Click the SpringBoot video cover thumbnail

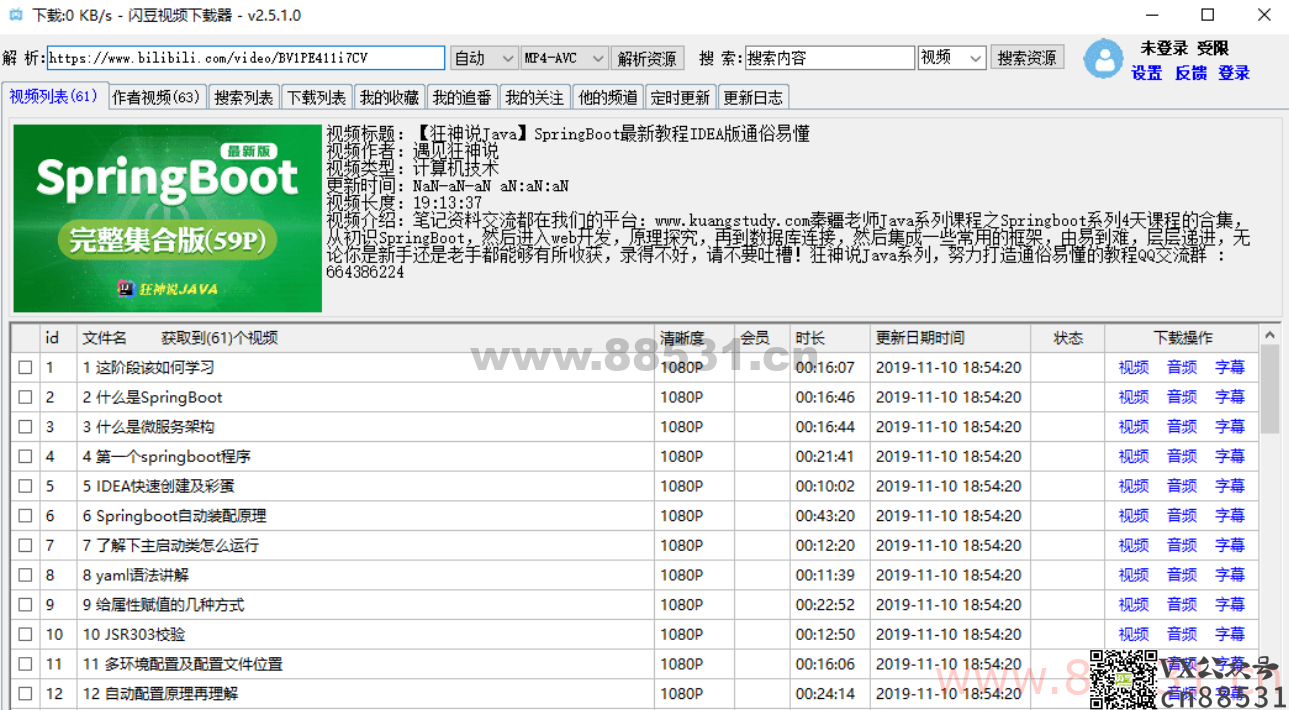click(x=168, y=218)
